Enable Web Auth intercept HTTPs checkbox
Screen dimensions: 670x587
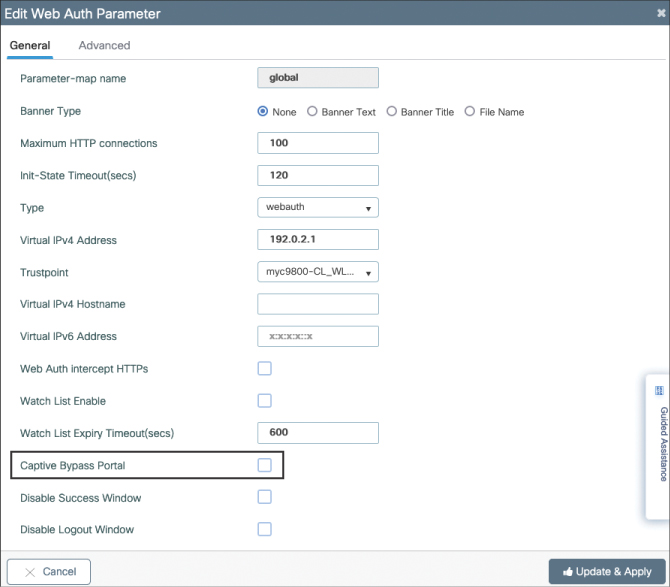[x=265, y=369]
